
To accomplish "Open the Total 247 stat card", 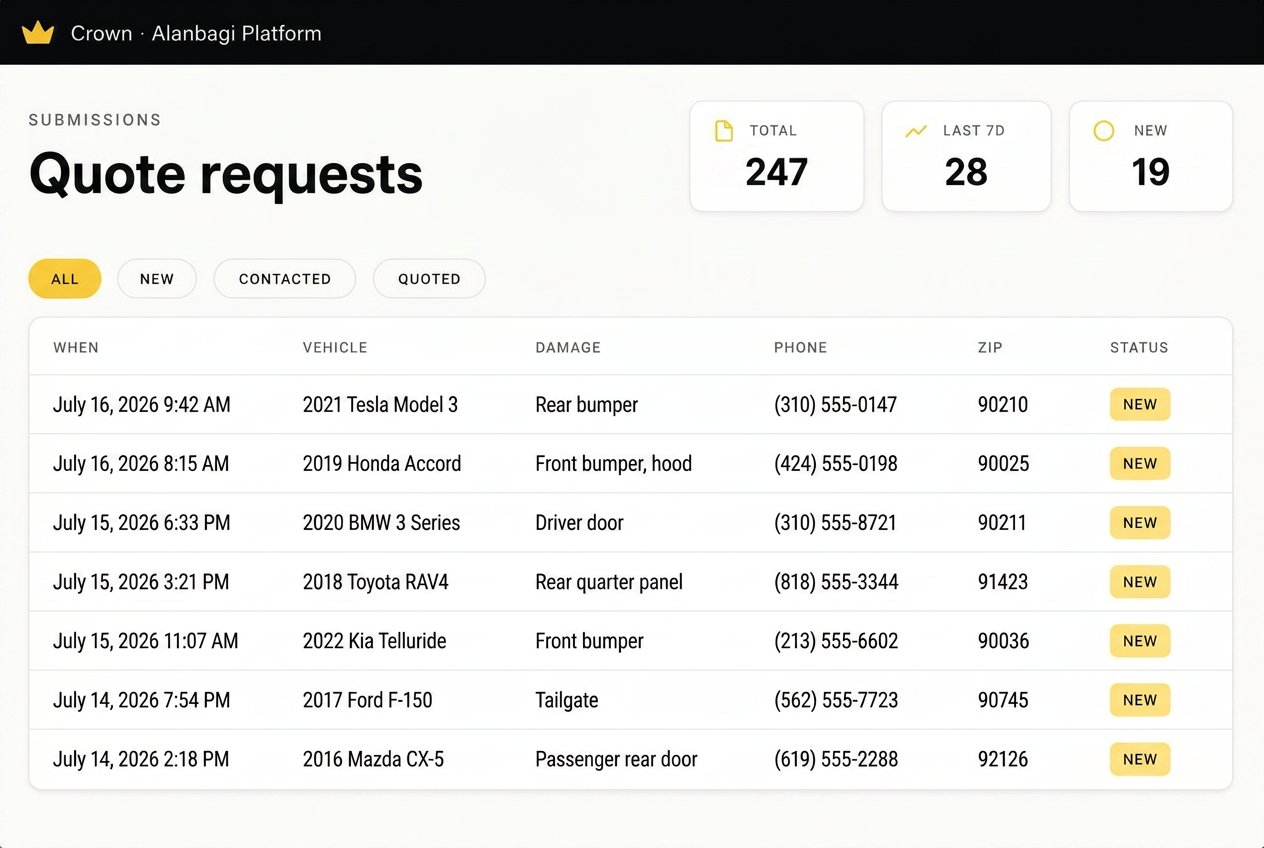I will 777,156.
